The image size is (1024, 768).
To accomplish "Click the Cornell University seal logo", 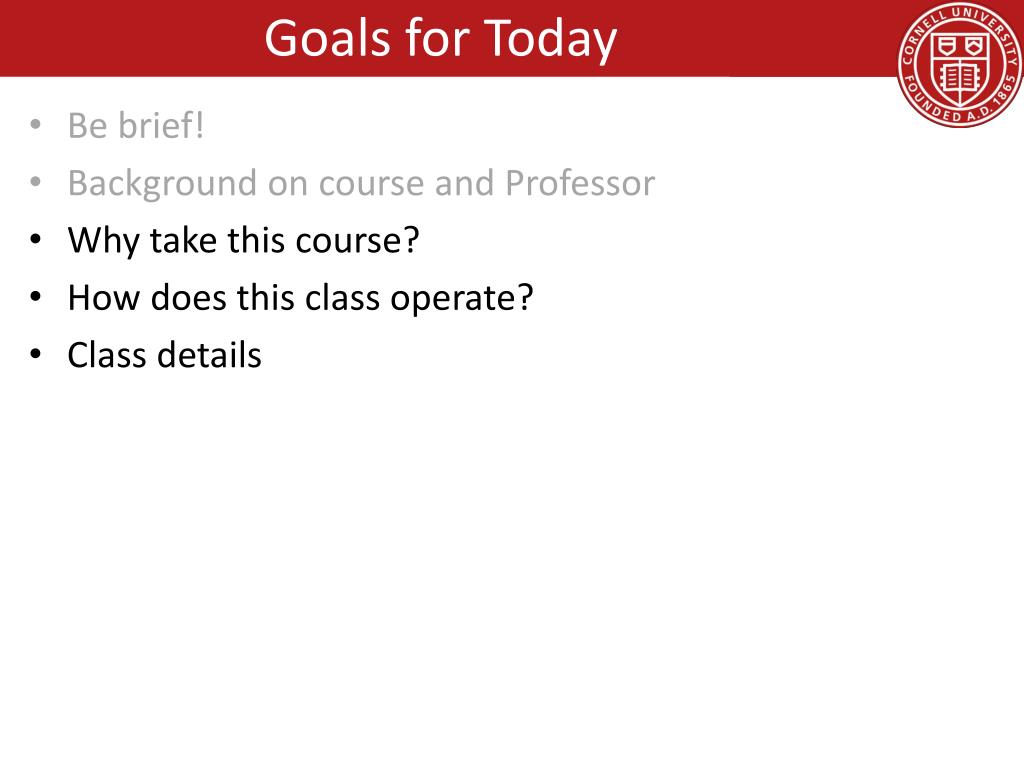I will coord(961,63).
